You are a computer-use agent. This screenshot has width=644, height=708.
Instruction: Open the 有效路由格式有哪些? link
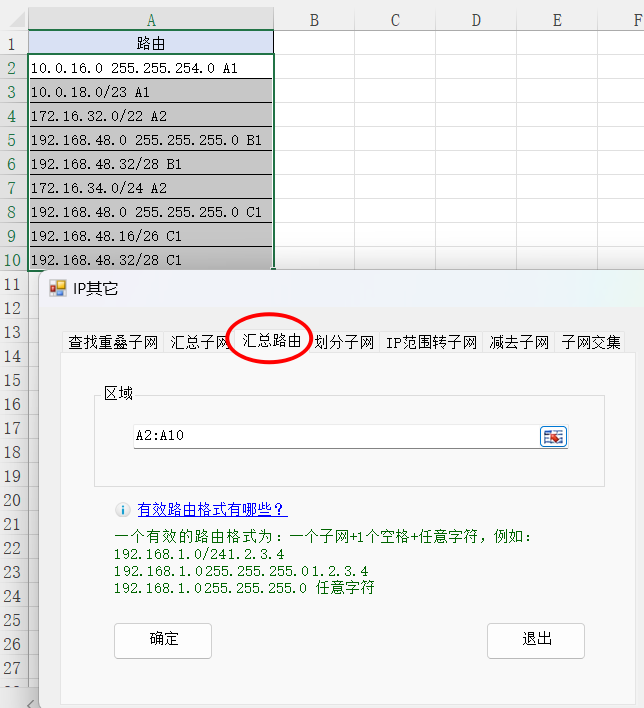tap(212, 510)
